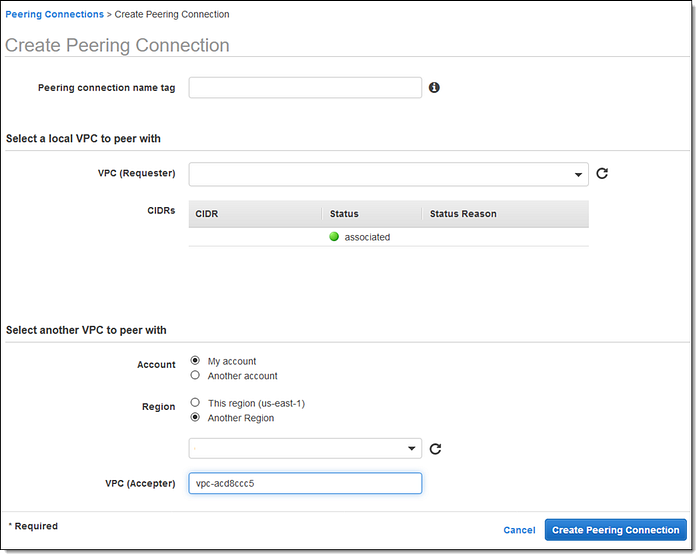
Task: Click the associated status table row
Action: (388, 237)
